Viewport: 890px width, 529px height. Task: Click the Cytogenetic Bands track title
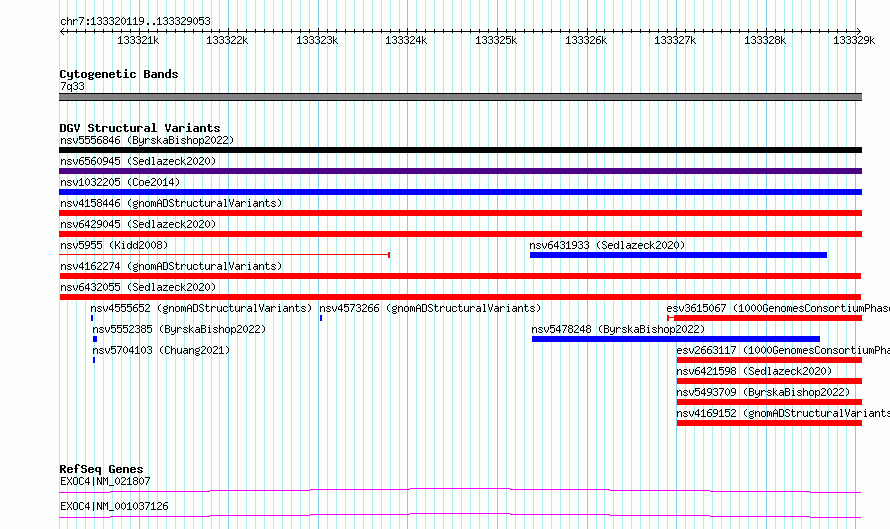119,74
